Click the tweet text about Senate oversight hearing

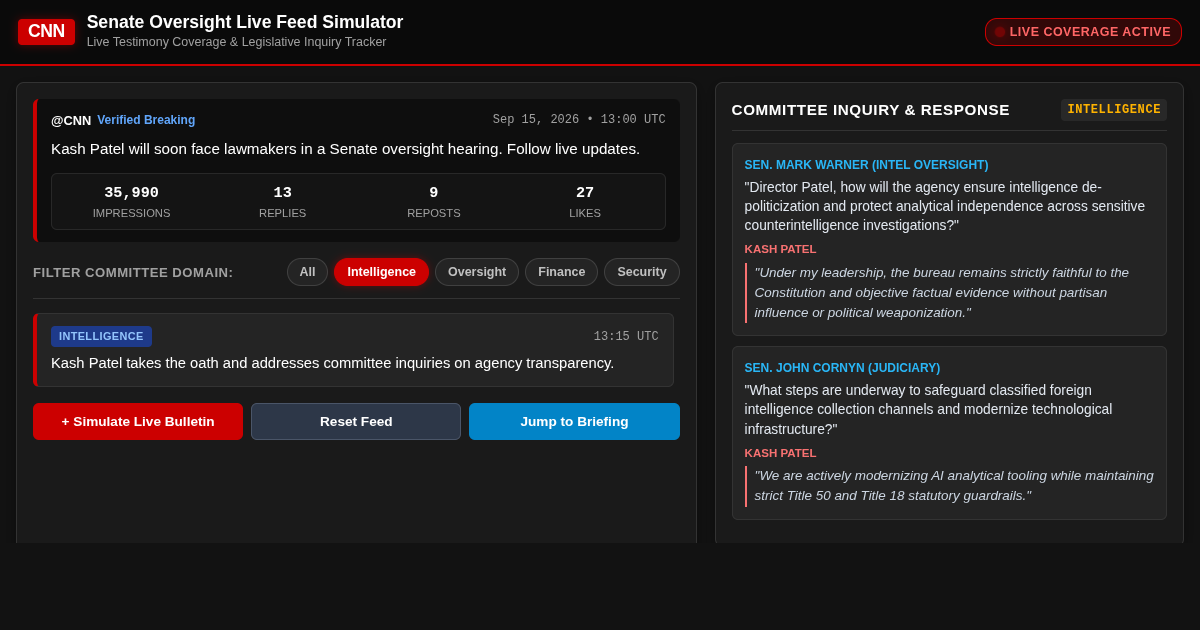click(345, 149)
